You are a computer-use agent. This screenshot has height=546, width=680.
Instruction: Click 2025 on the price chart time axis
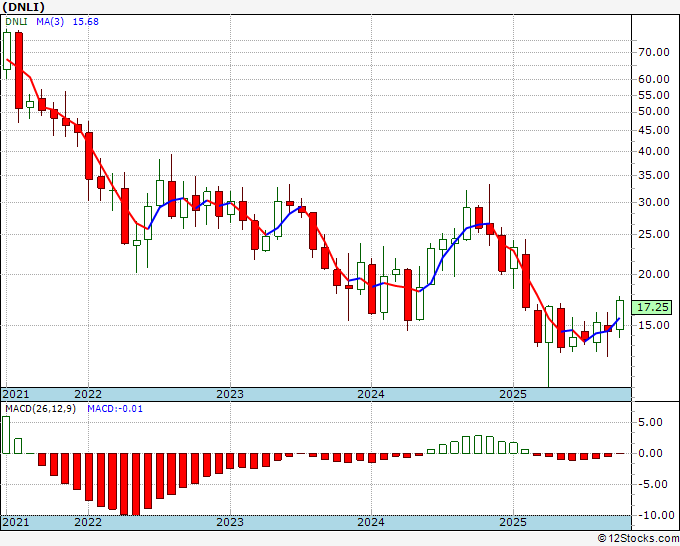[x=513, y=394]
